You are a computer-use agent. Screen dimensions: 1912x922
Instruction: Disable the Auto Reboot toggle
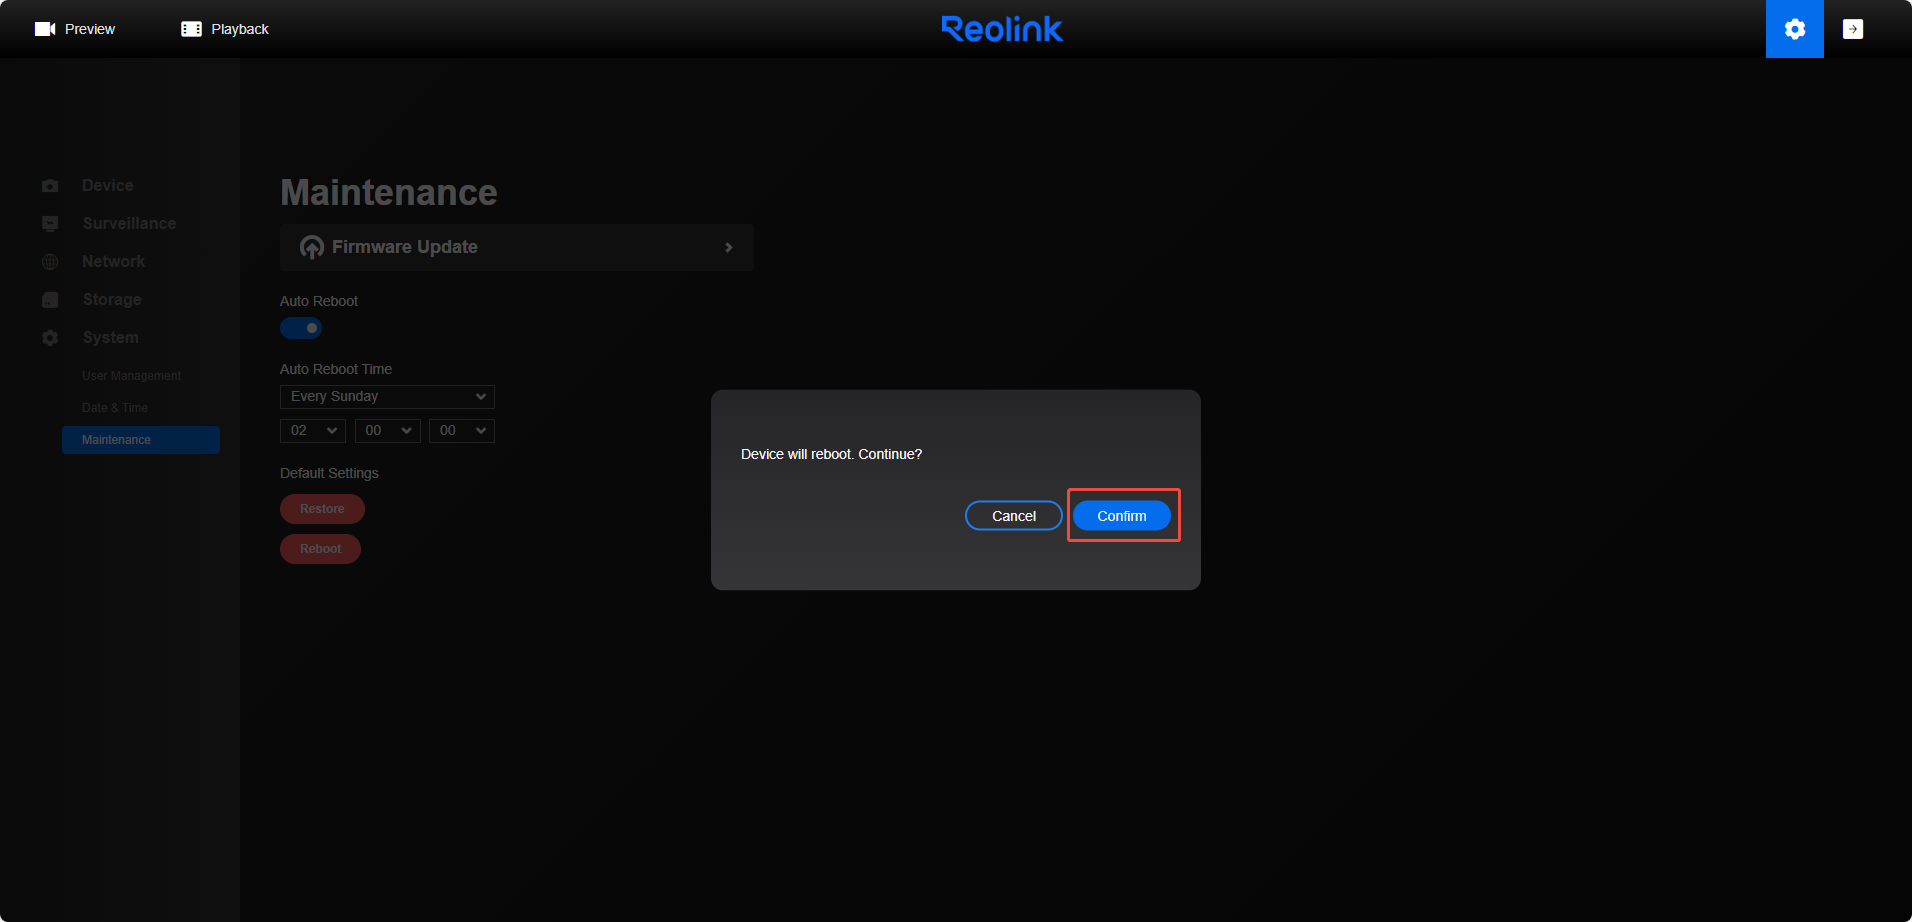pos(300,327)
